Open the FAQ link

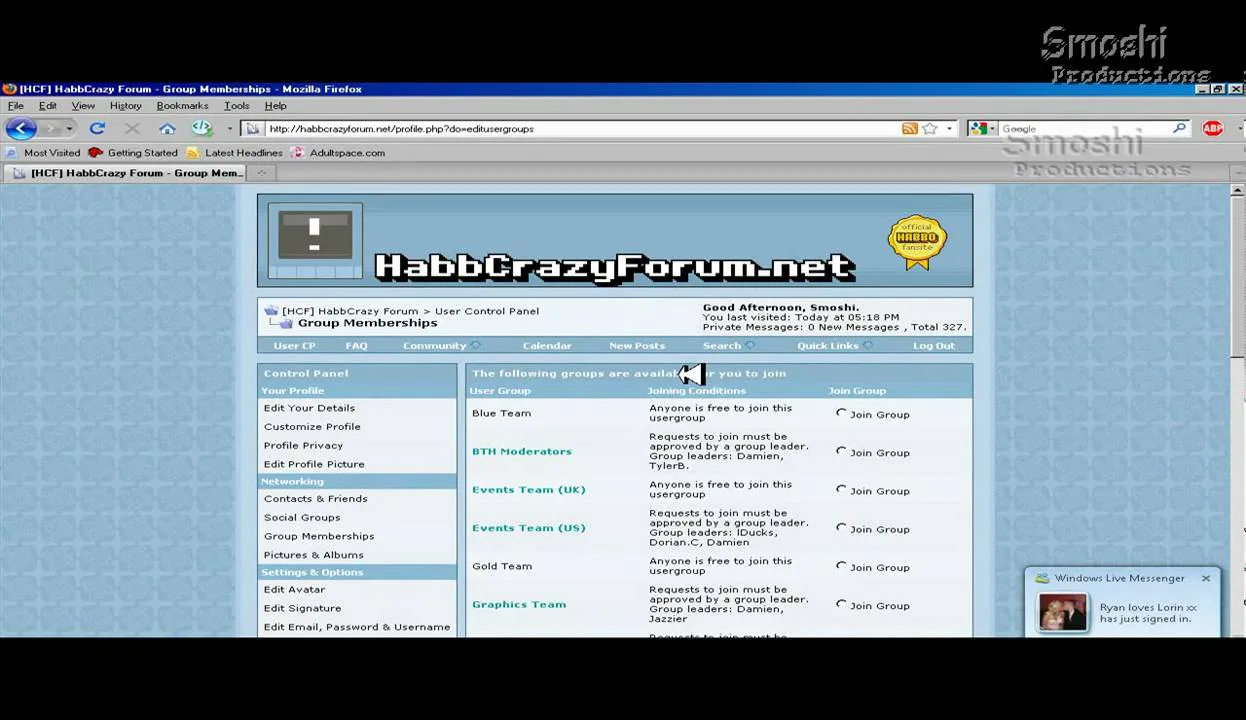[x=356, y=346]
